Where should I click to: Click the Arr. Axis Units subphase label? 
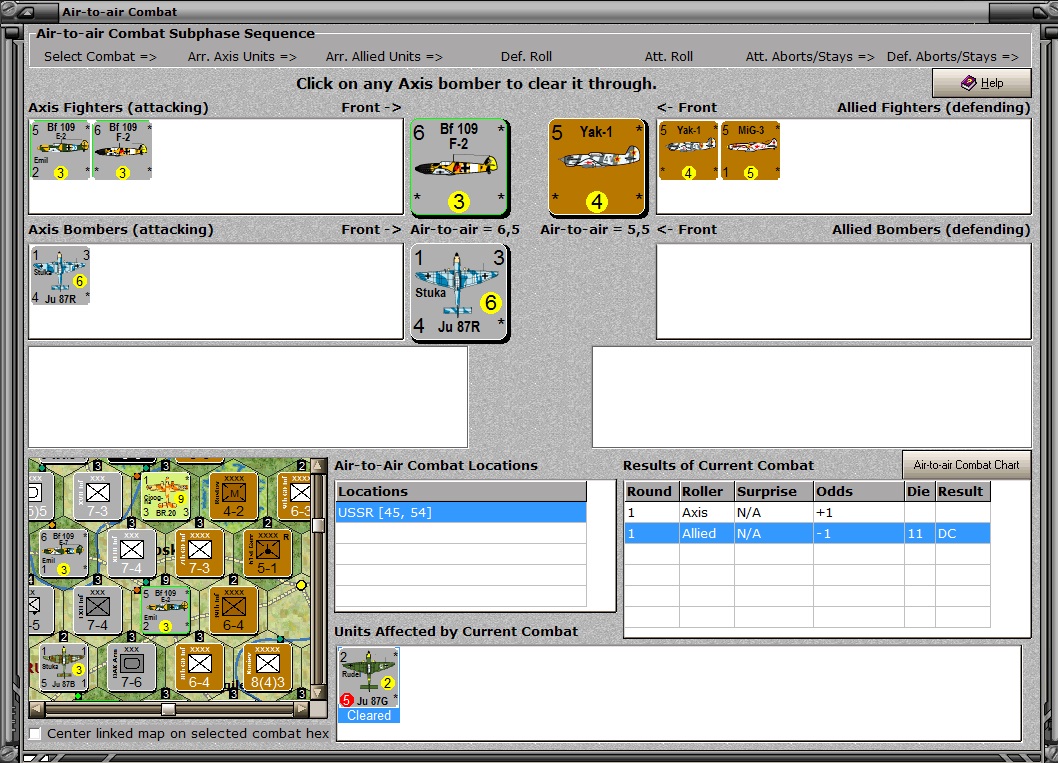point(242,57)
